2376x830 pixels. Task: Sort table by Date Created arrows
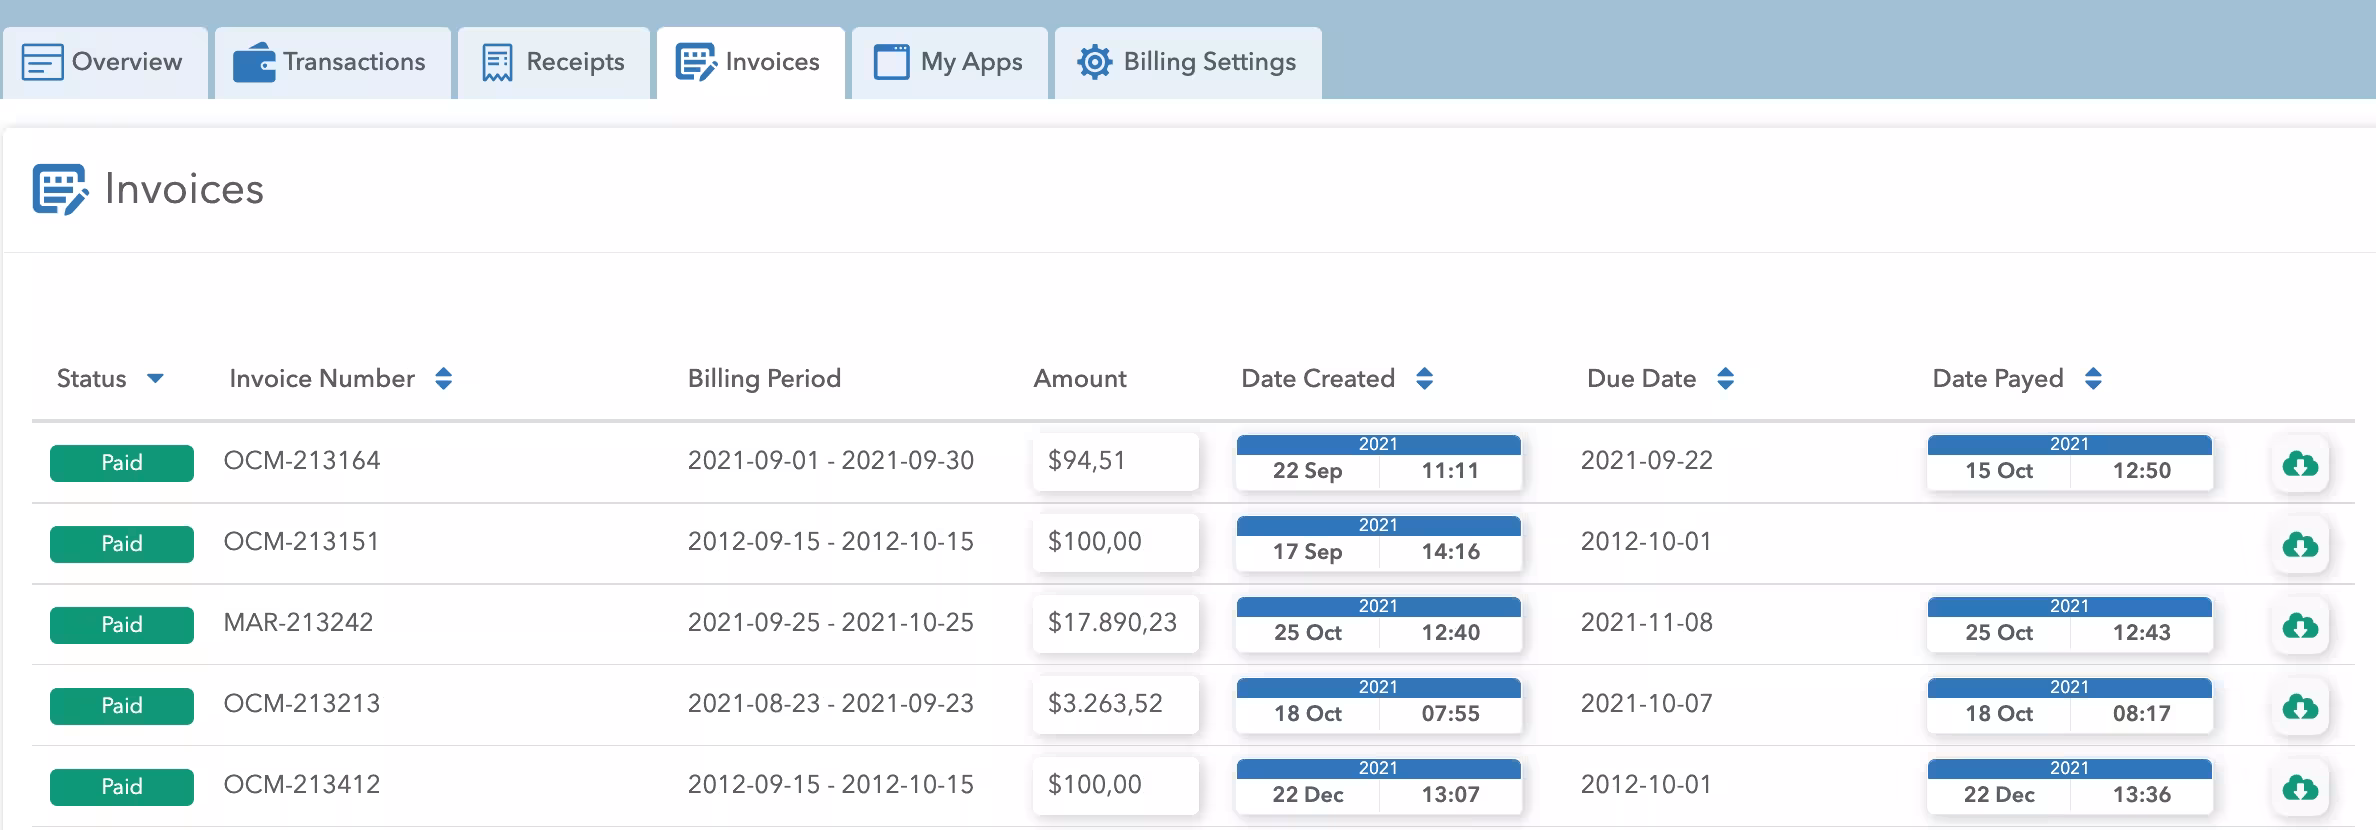1425,378
